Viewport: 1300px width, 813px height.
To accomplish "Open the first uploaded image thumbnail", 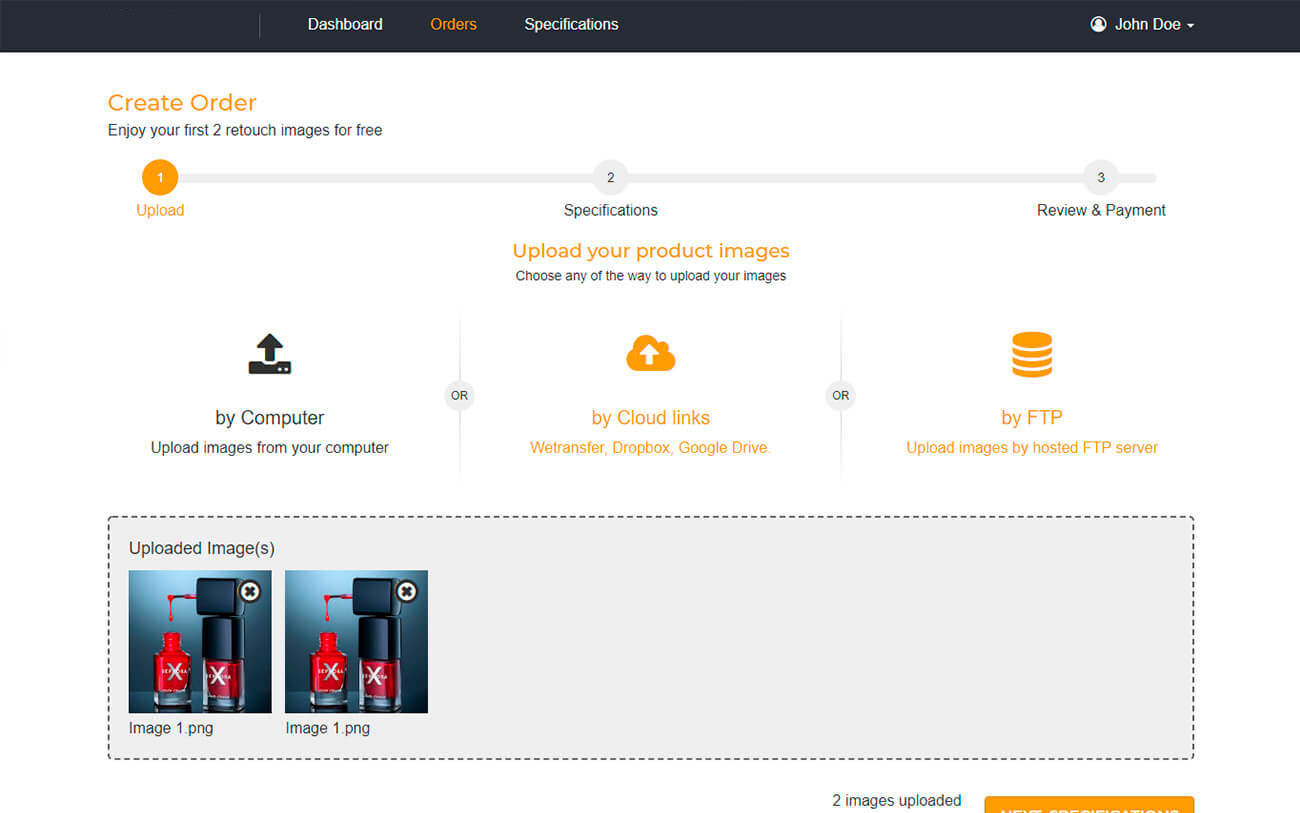I will (200, 641).
